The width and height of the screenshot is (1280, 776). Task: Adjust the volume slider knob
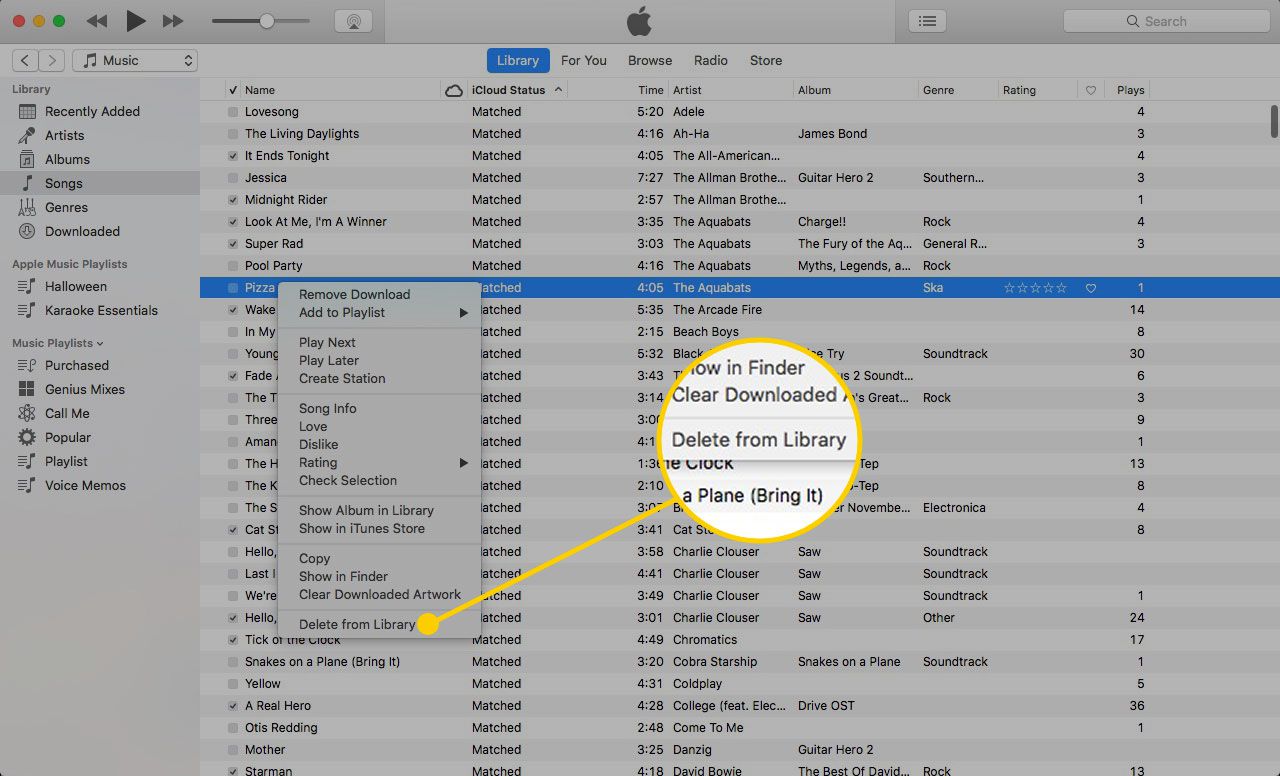(266, 21)
